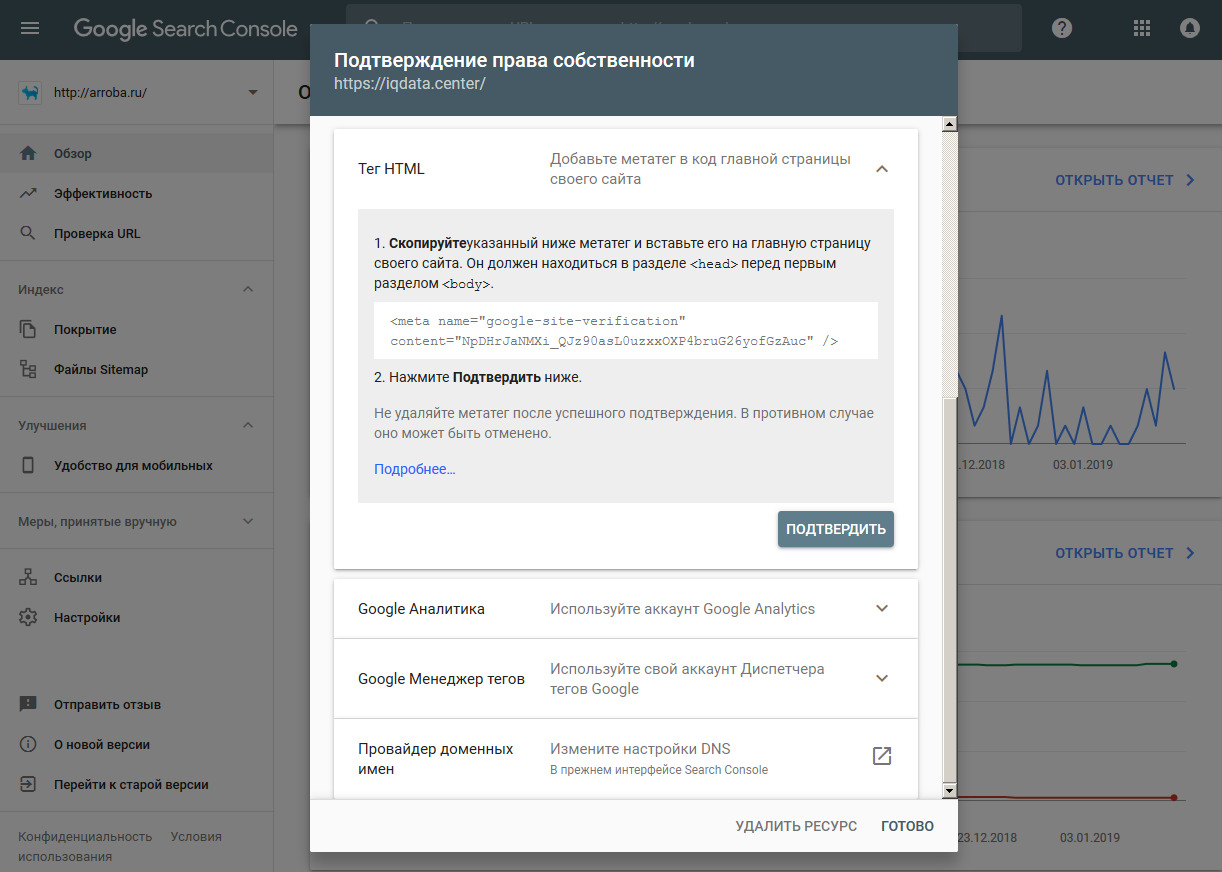Expand Меры, принятые вручную section
1222x872 pixels.
[248, 521]
